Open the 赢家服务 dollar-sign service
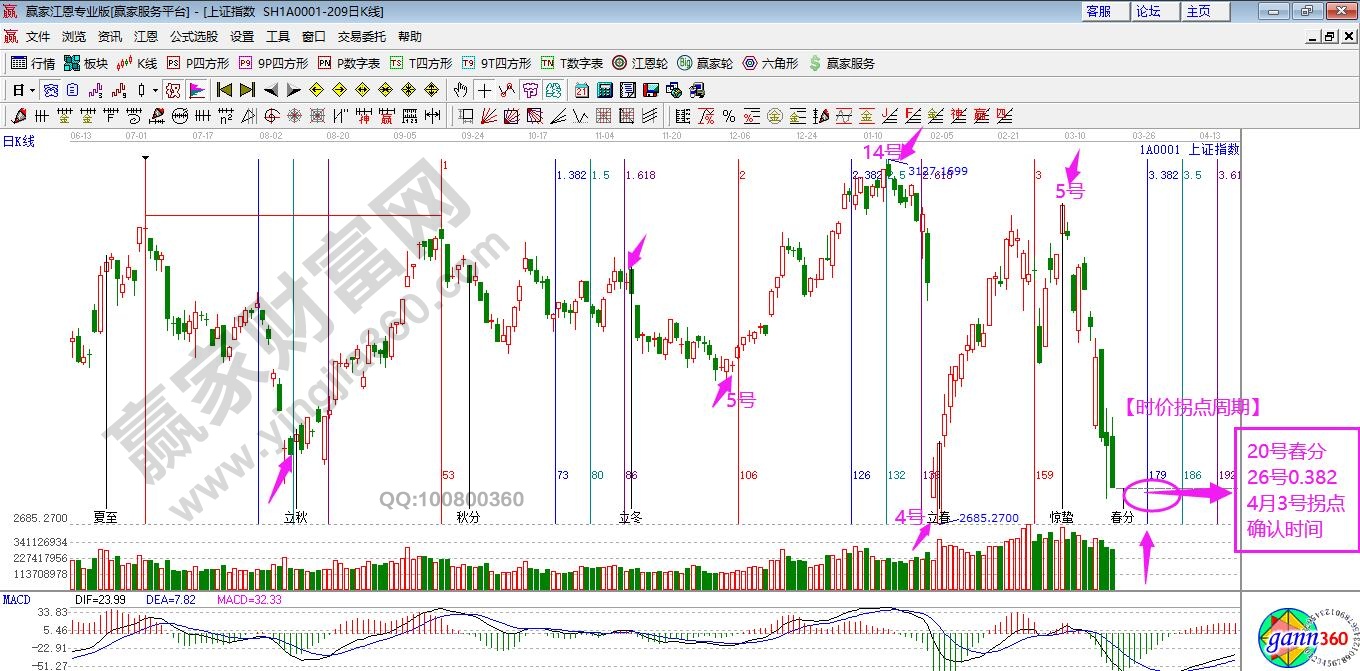1360x671 pixels. [x=841, y=63]
